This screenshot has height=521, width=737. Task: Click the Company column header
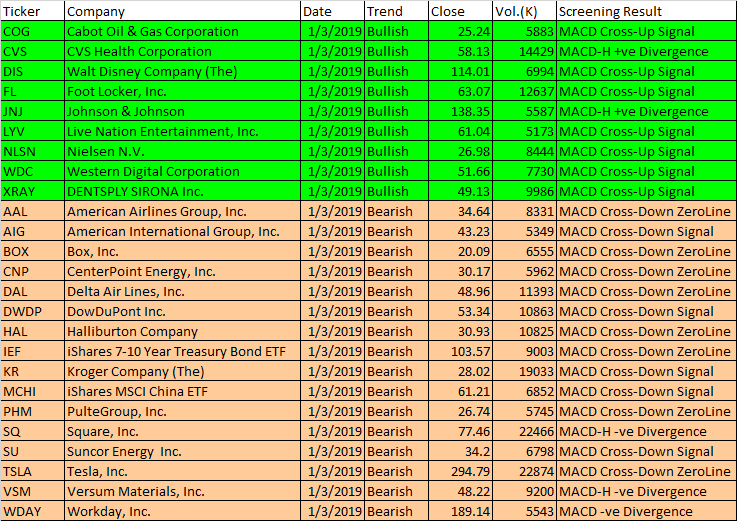coord(182,11)
